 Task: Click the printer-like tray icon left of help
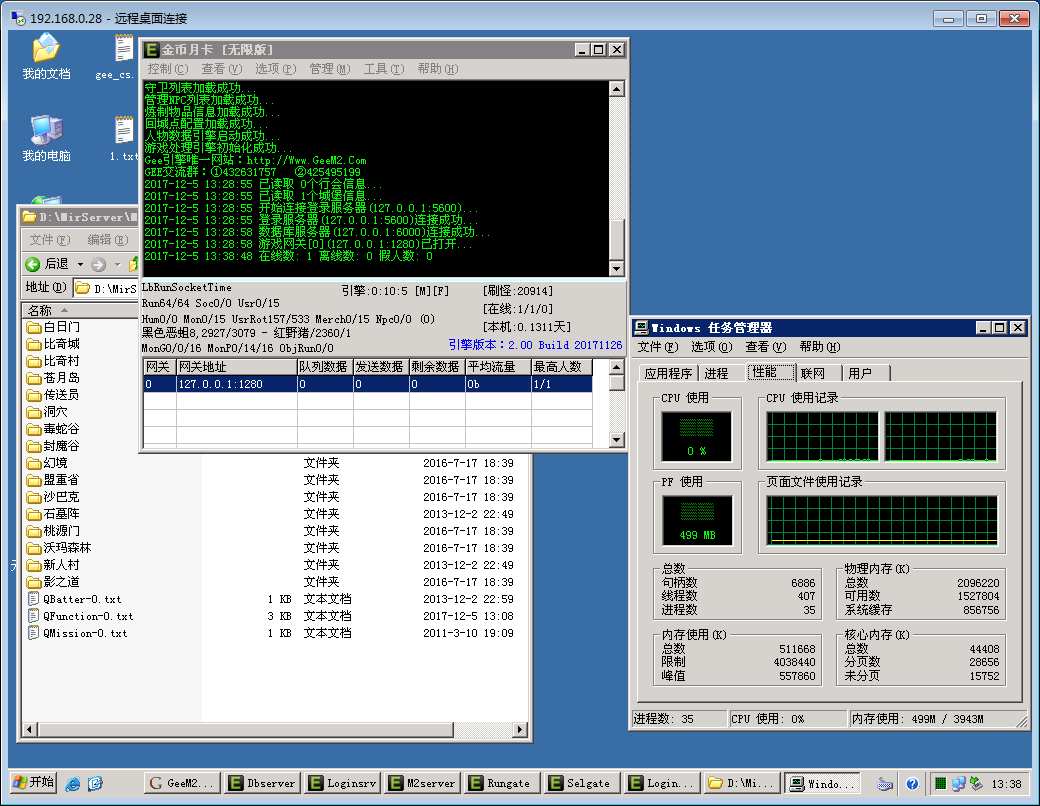(x=885, y=784)
